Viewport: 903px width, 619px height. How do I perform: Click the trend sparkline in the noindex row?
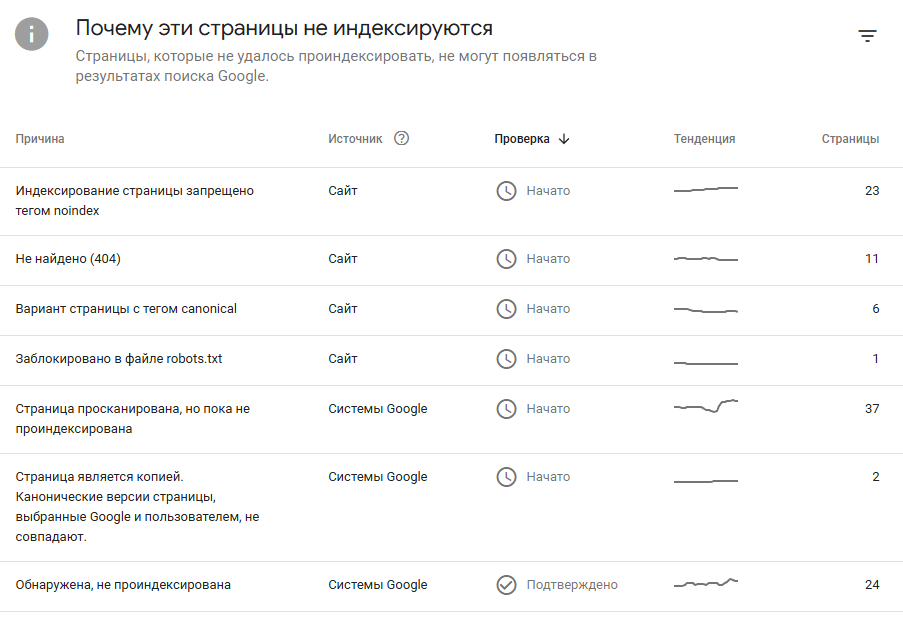[705, 189]
